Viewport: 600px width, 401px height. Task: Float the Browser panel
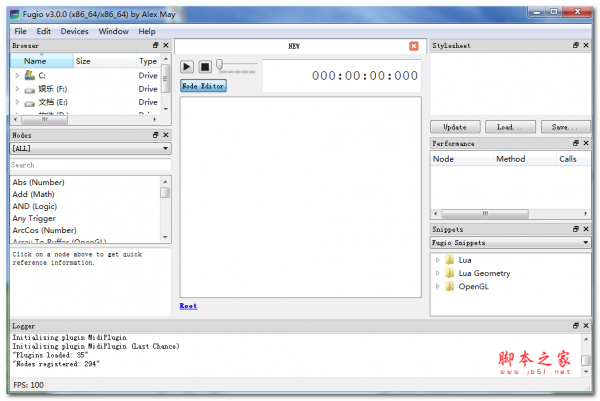tap(155, 45)
